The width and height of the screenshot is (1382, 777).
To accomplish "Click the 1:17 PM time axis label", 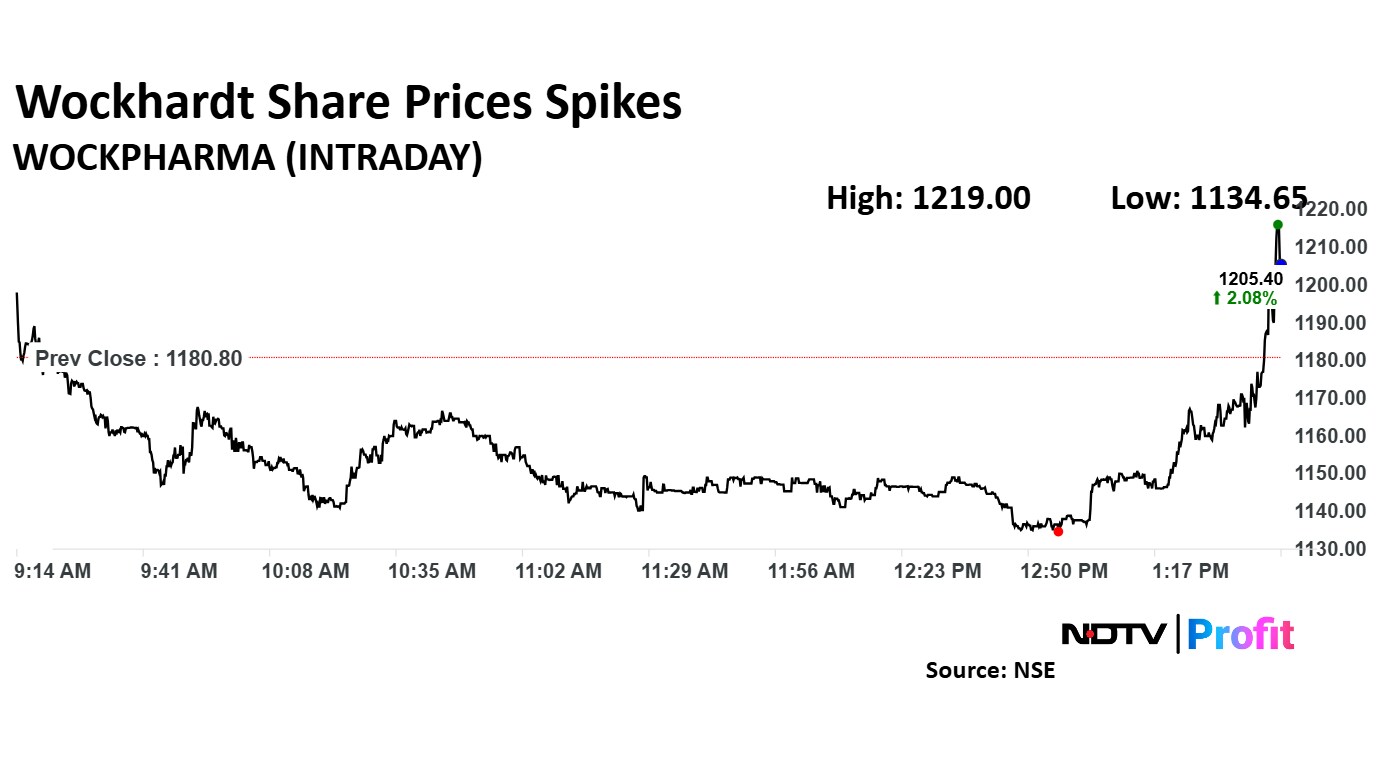I will pos(1190,571).
